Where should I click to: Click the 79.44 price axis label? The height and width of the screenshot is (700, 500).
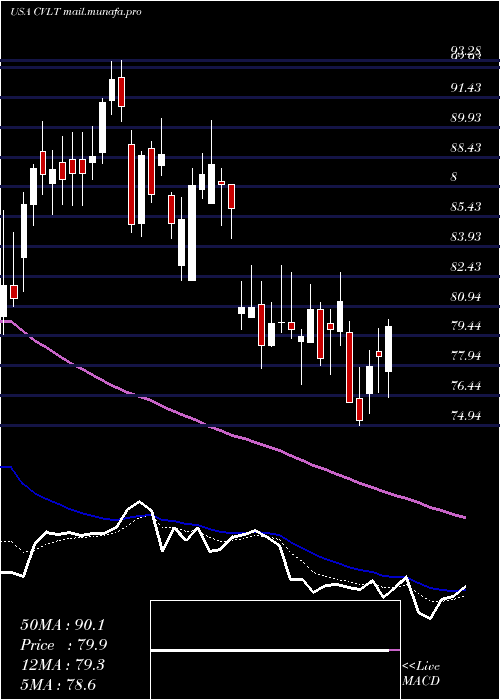(x=466, y=326)
